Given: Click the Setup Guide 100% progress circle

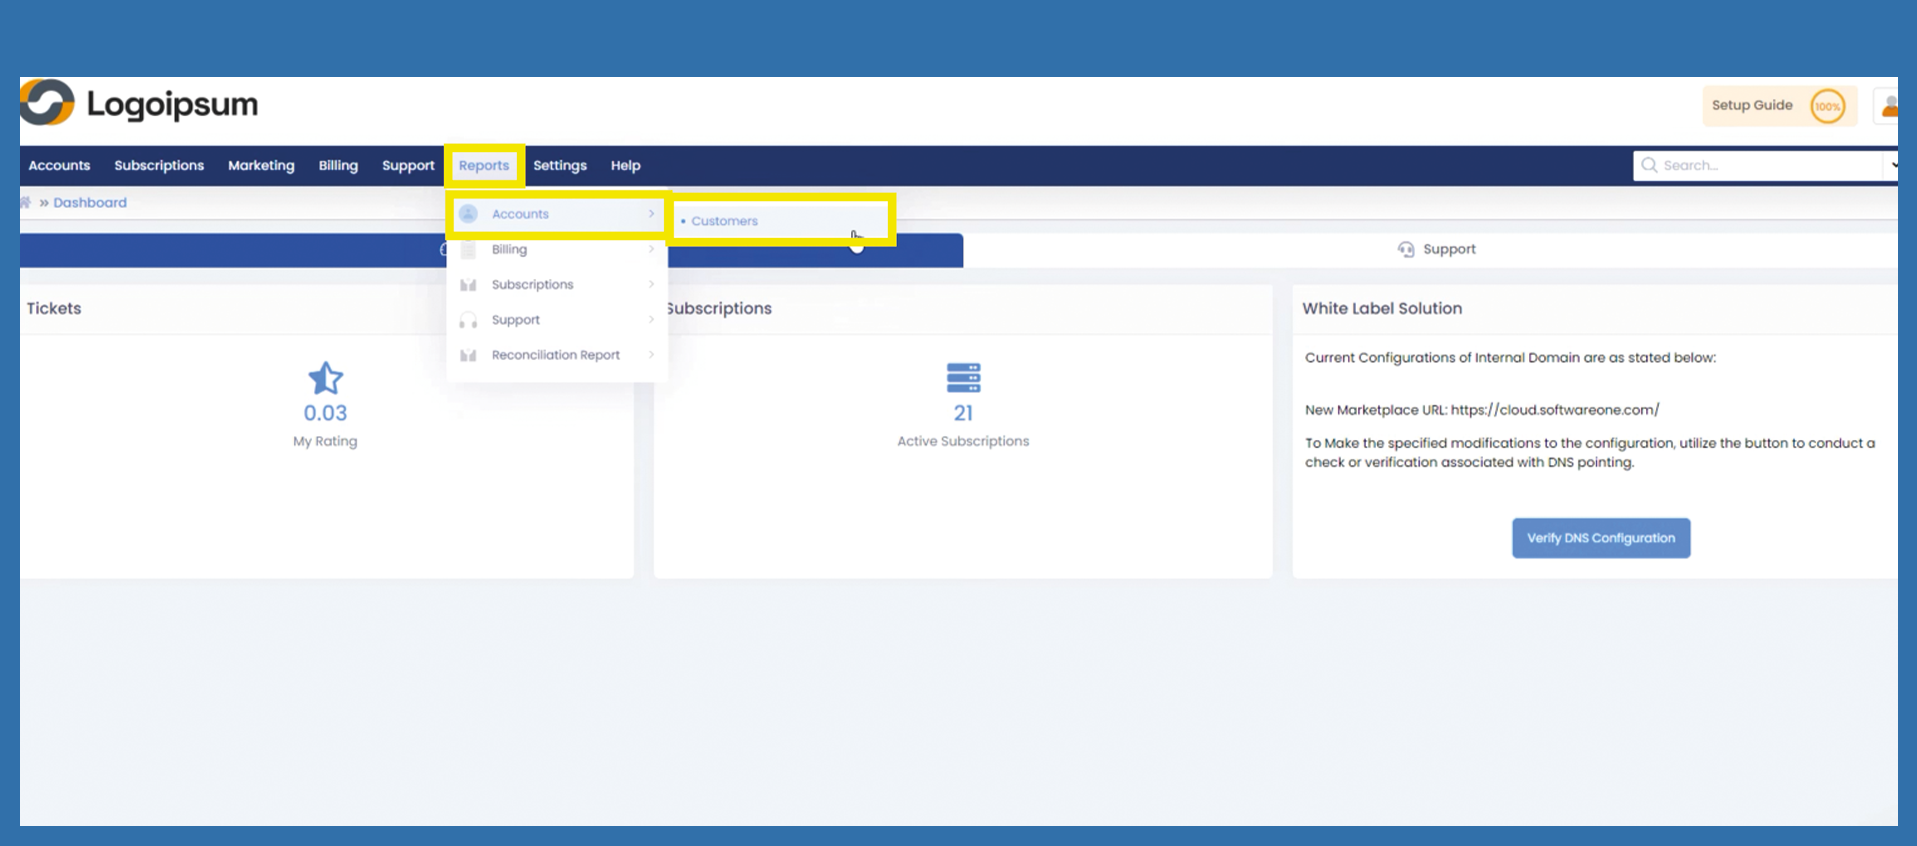Looking at the screenshot, I should point(1827,106).
